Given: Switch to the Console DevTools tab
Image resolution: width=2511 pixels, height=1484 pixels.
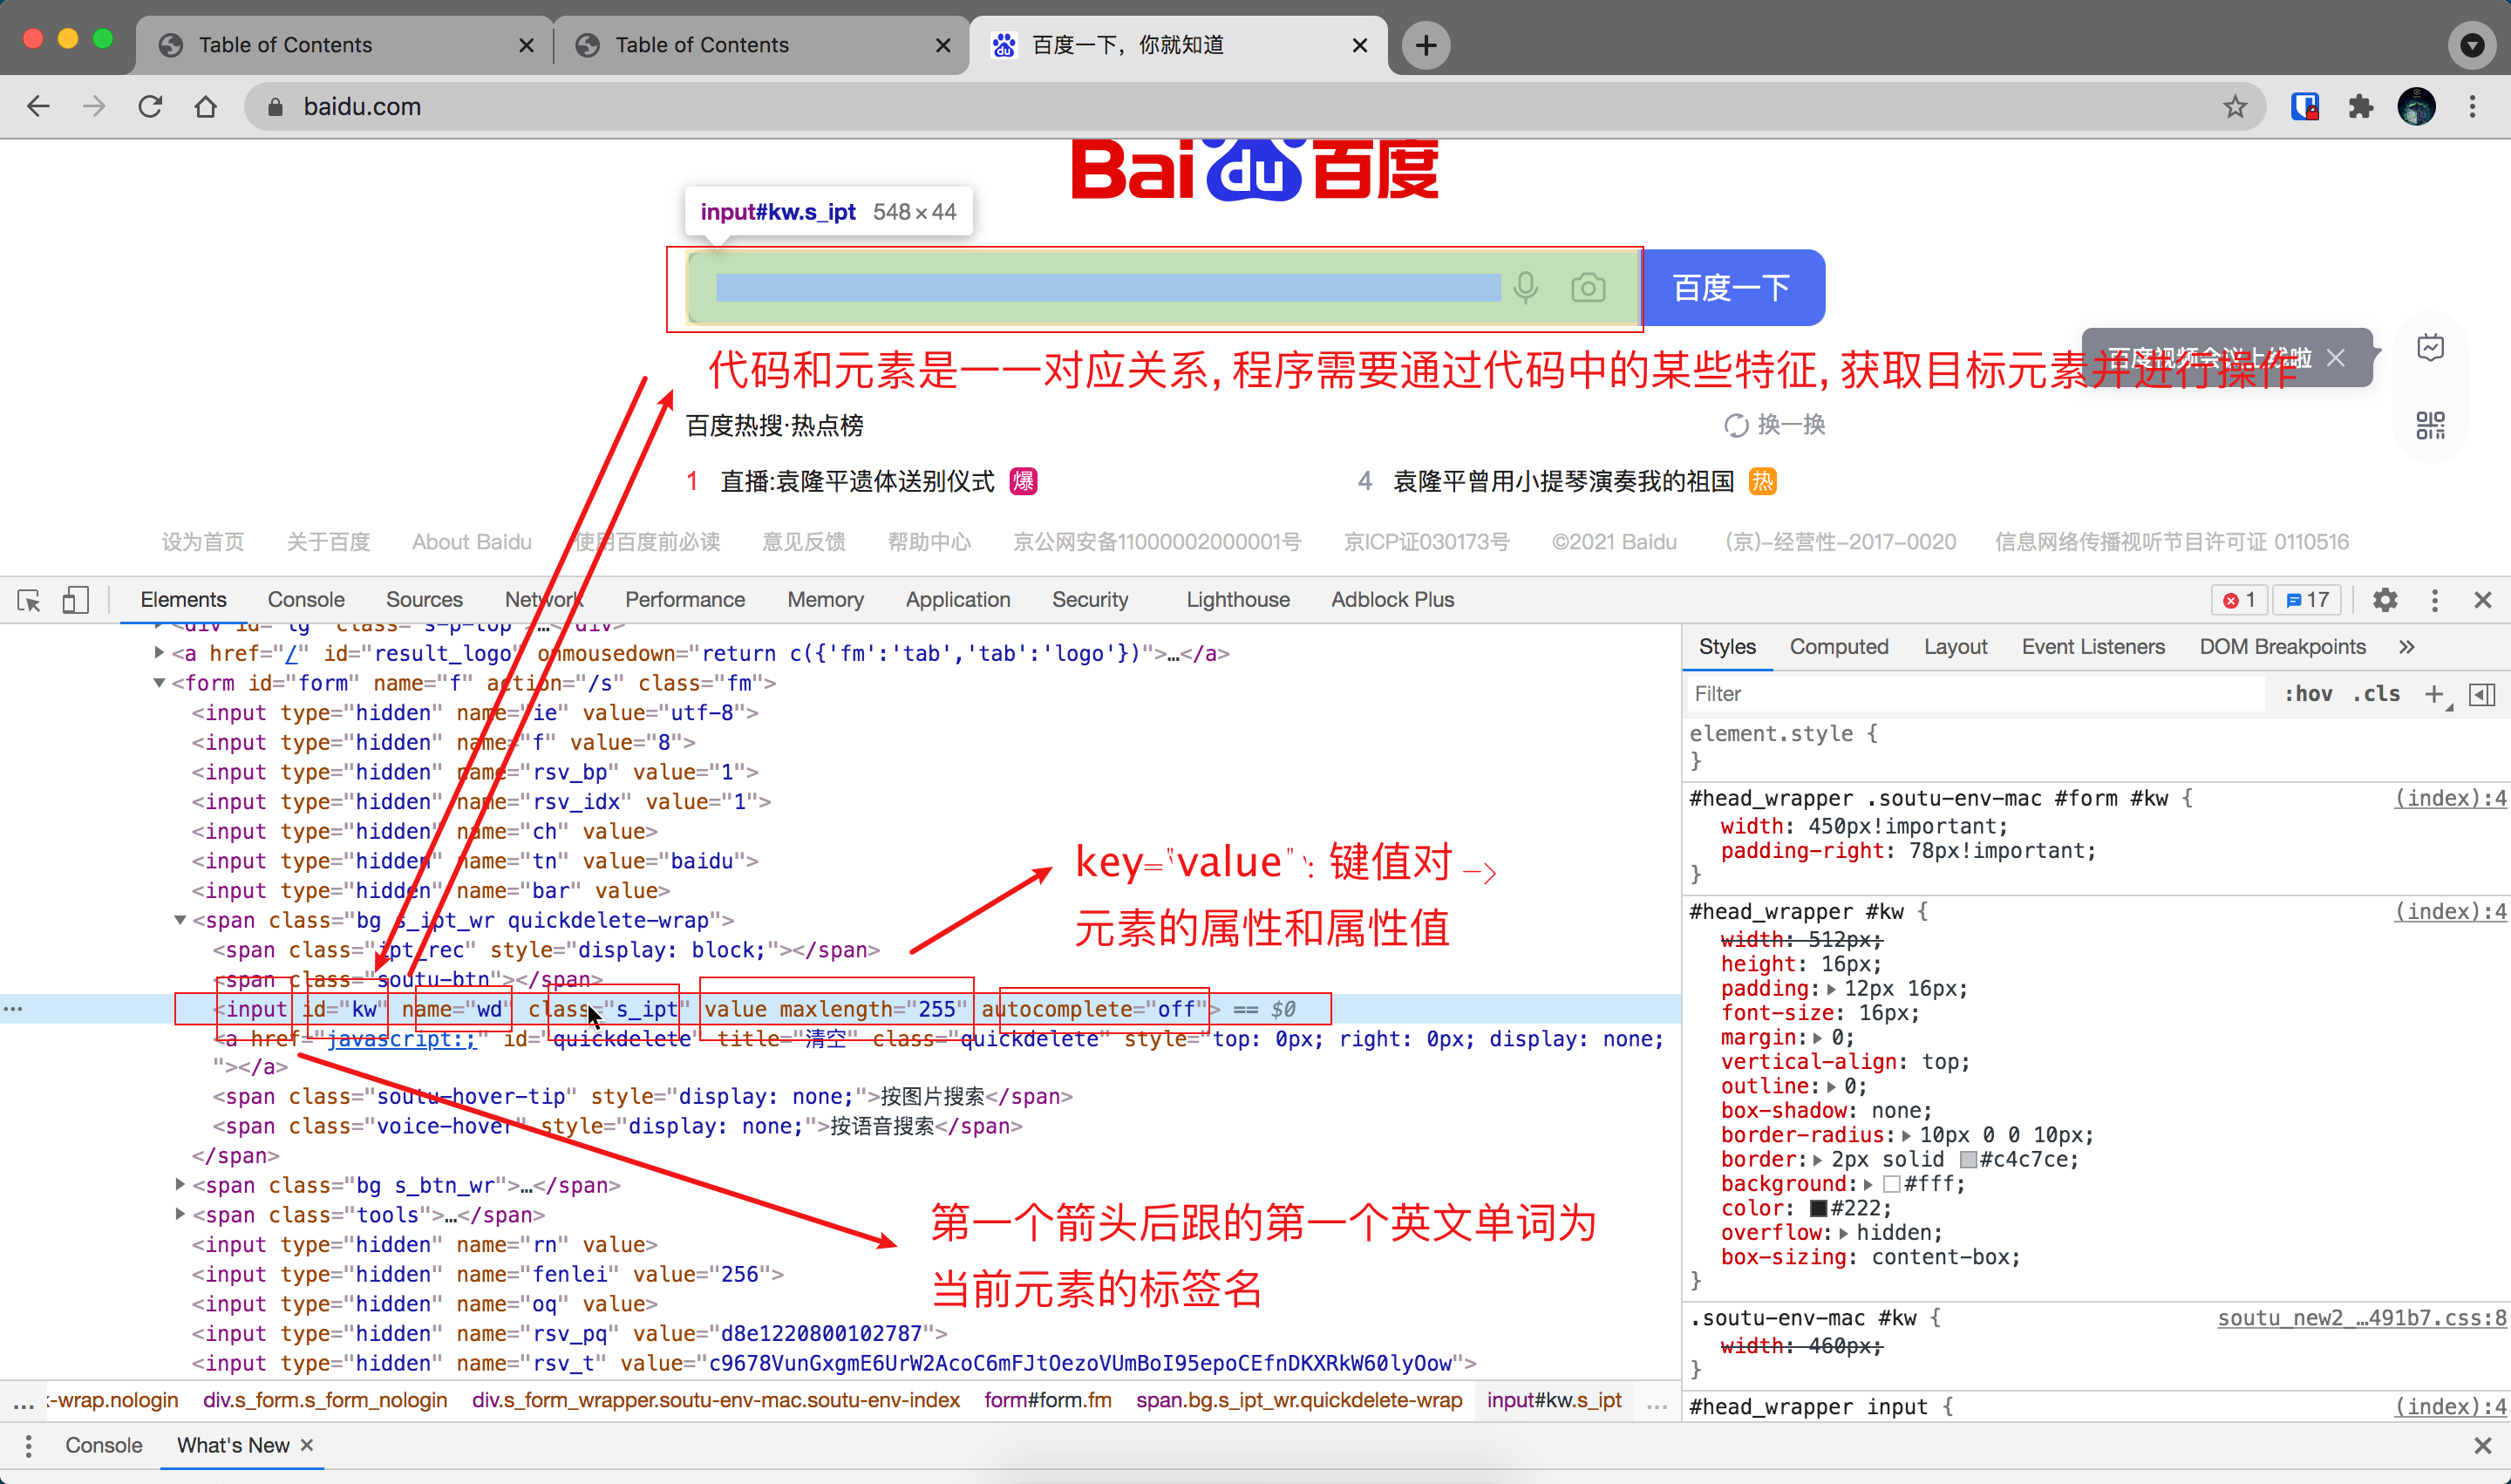Looking at the screenshot, I should coord(306,600).
